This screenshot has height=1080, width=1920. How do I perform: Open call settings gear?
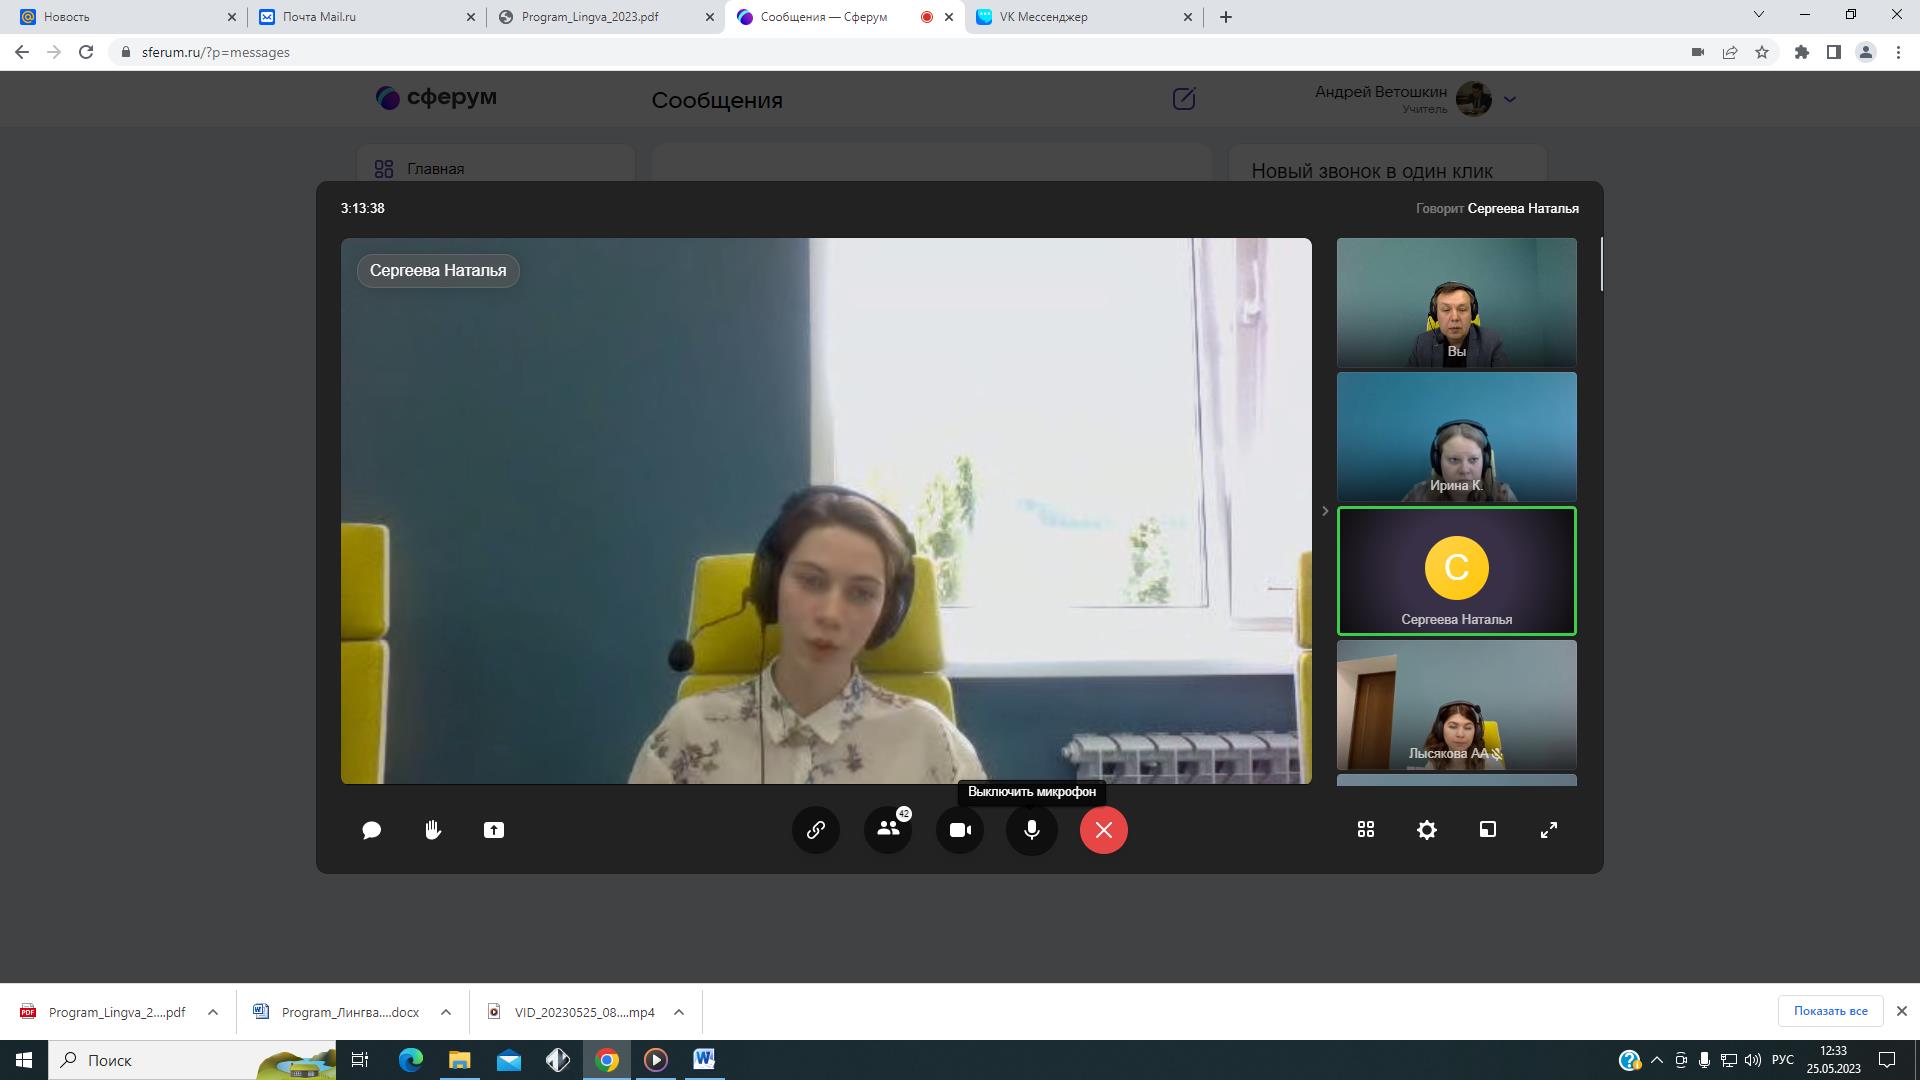coord(1427,830)
